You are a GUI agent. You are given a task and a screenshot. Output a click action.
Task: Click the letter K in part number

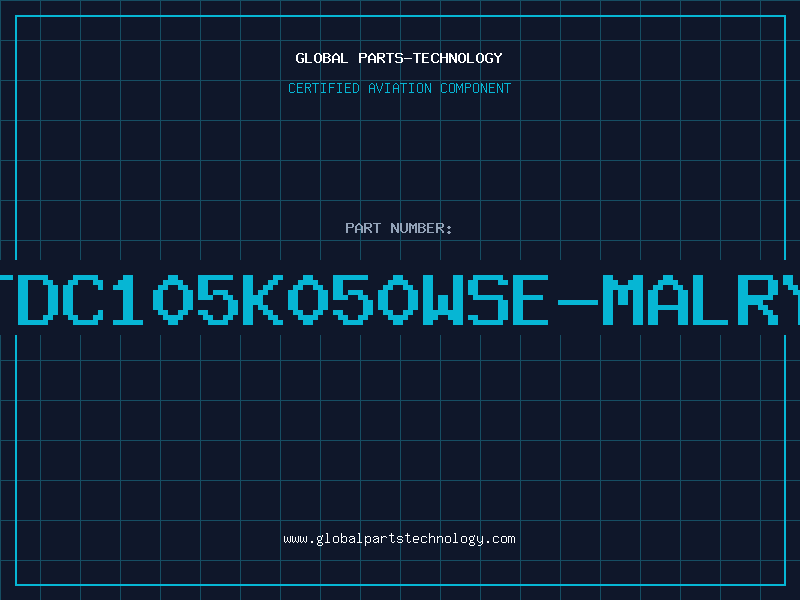262,299
